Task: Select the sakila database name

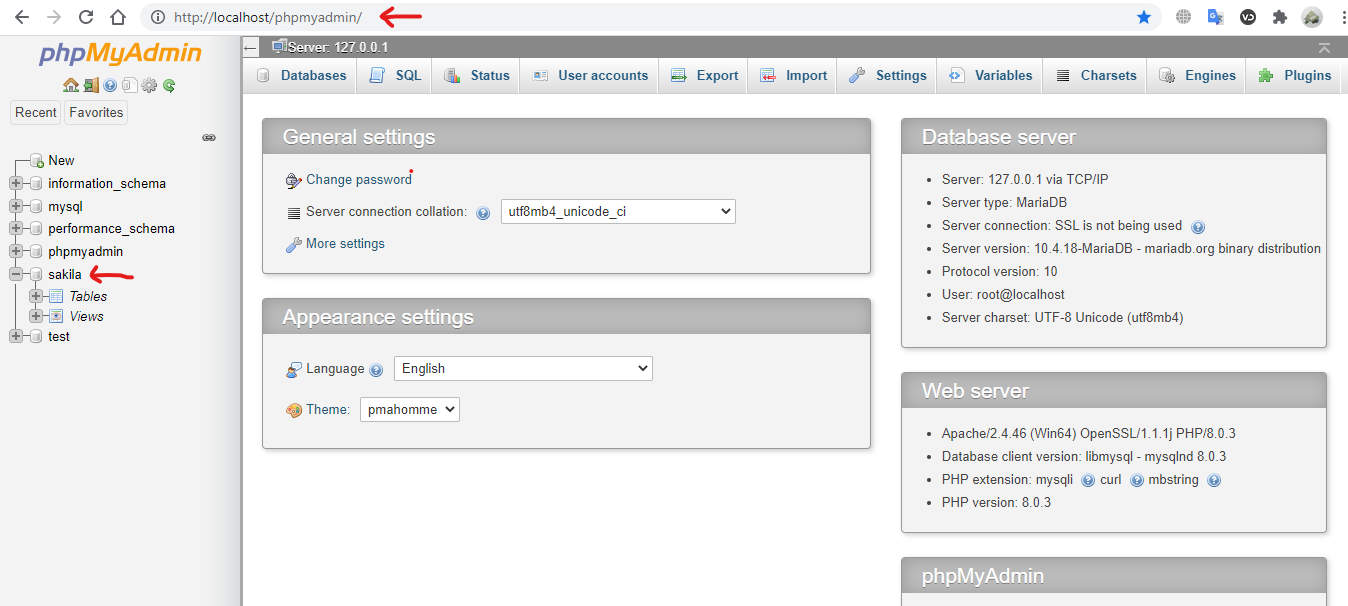Action: (x=65, y=274)
